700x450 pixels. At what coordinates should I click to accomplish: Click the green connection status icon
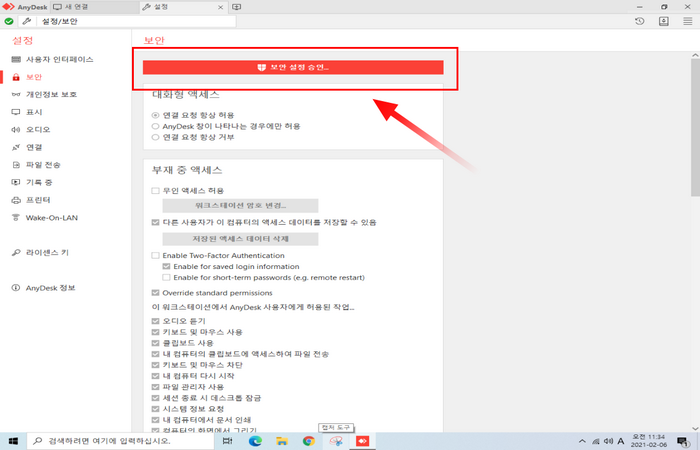(x=8, y=21)
